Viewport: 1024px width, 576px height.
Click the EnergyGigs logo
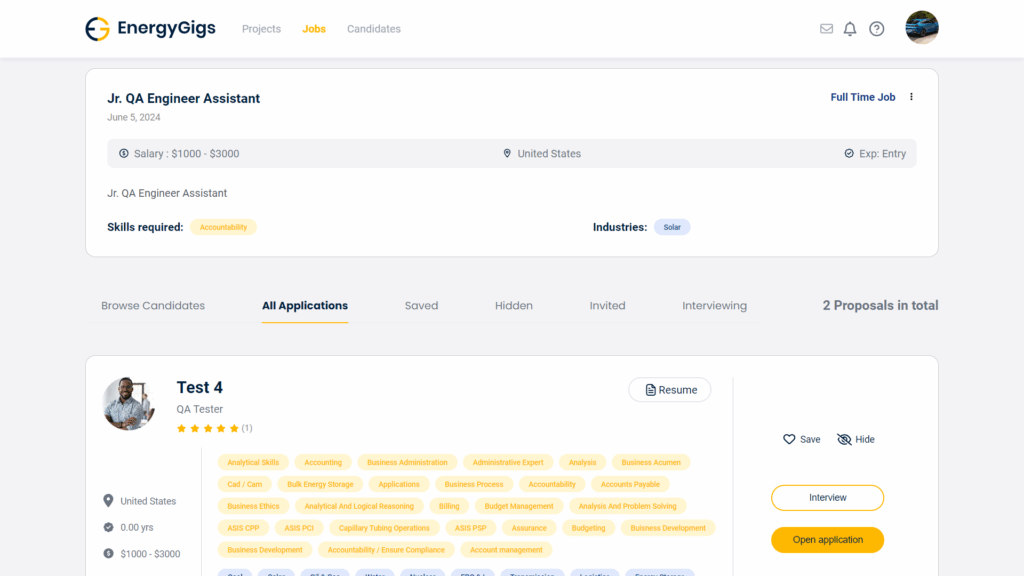(150, 29)
